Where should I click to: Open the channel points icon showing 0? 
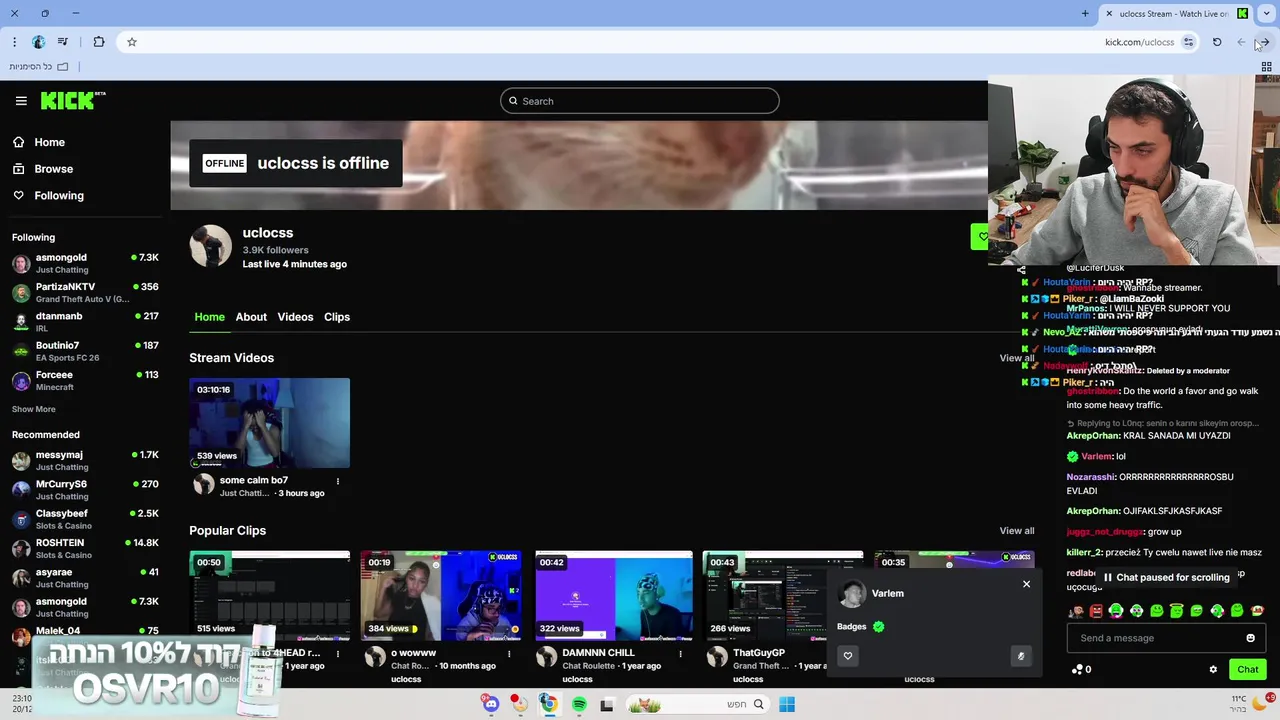click(1081, 670)
